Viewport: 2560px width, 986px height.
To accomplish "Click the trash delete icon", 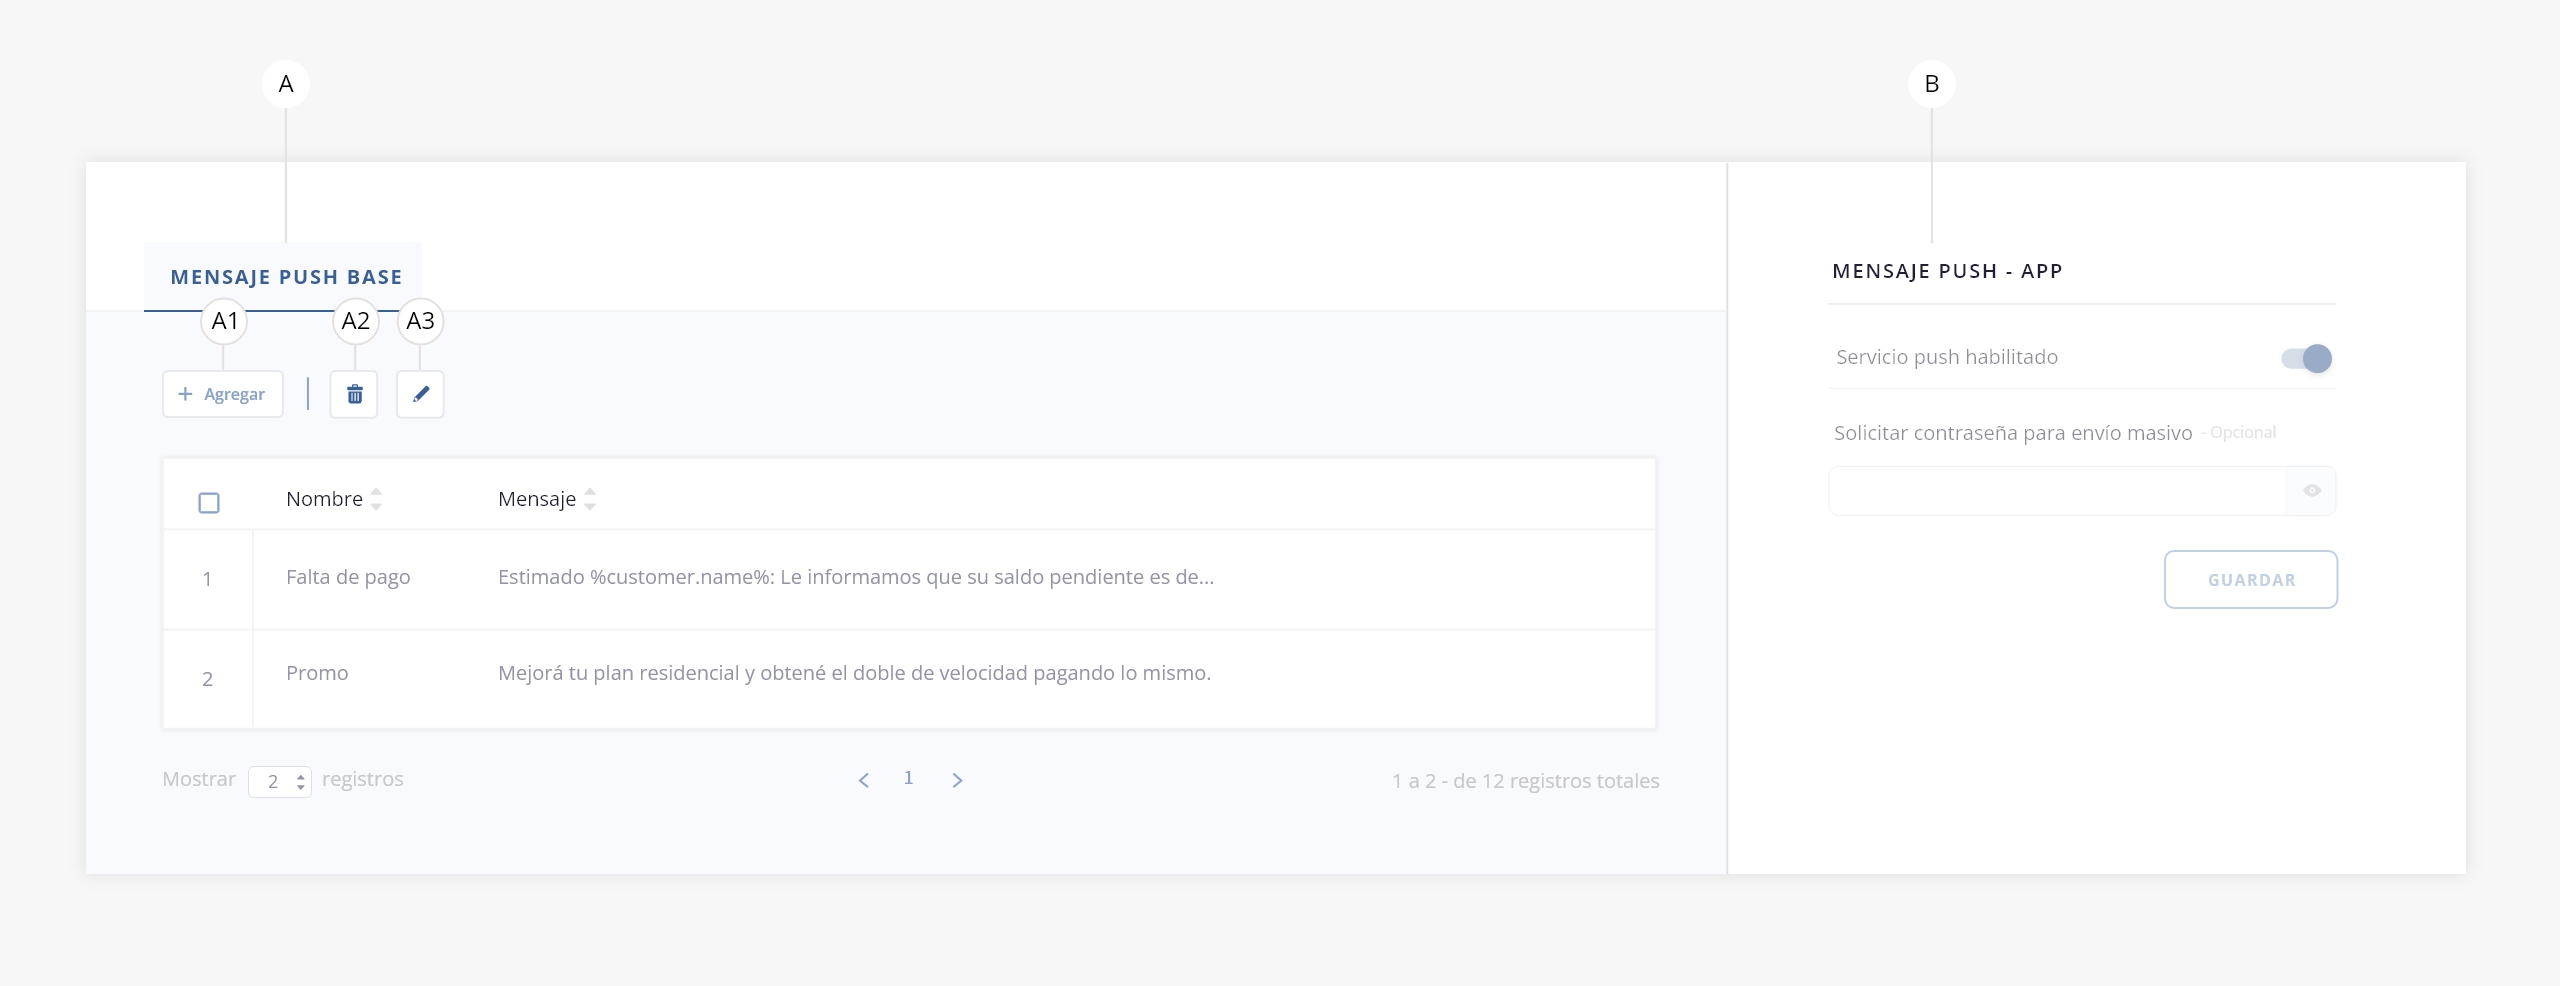I will pyautogui.click(x=354, y=394).
